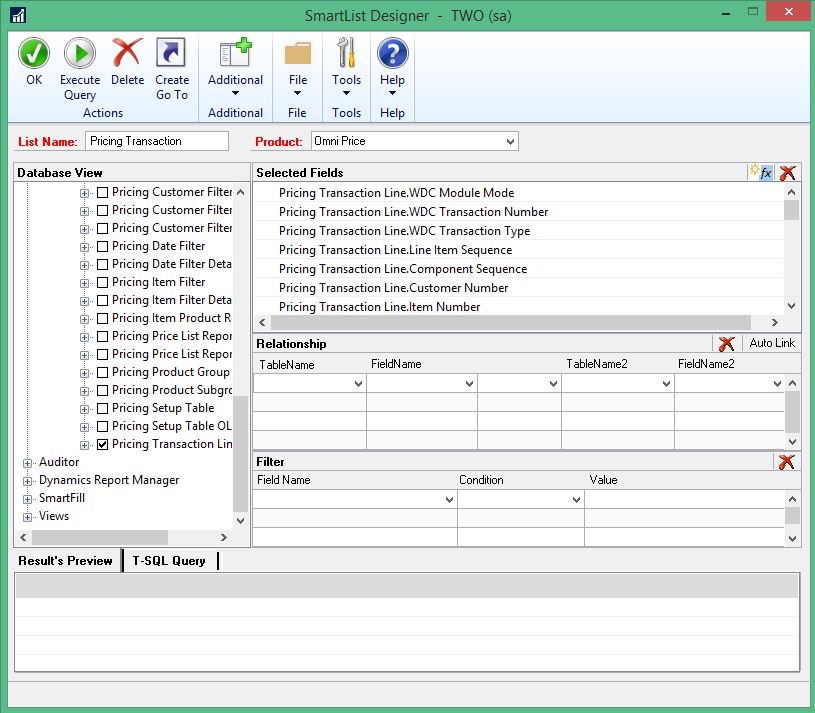Image resolution: width=815 pixels, height=713 pixels.
Task: Select the WDC Module Mode field row
Action: (518, 193)
